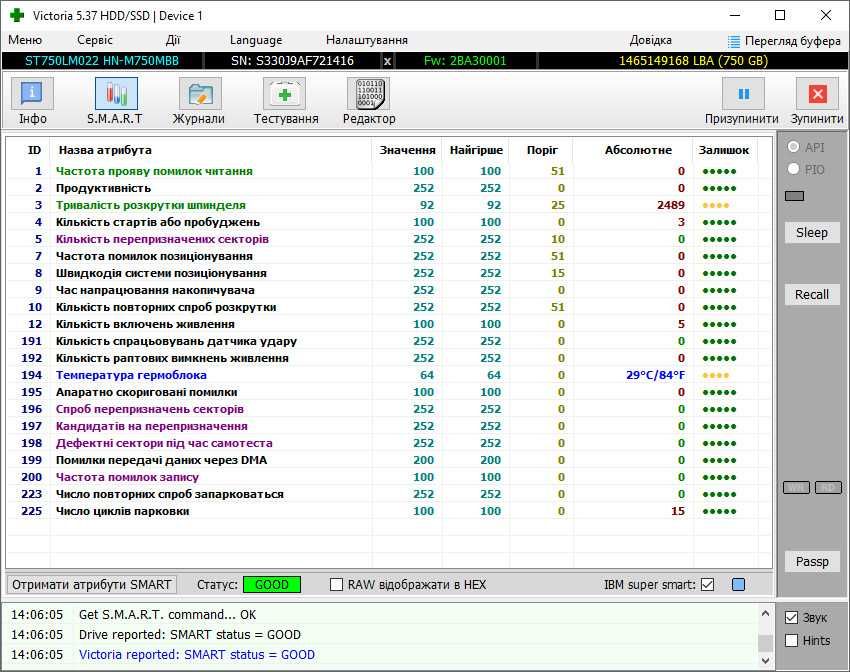Viewport: 850px width, 672px height.
Task: Click the Перегляд буфера buffer view icon
Action: click(733, 41)
